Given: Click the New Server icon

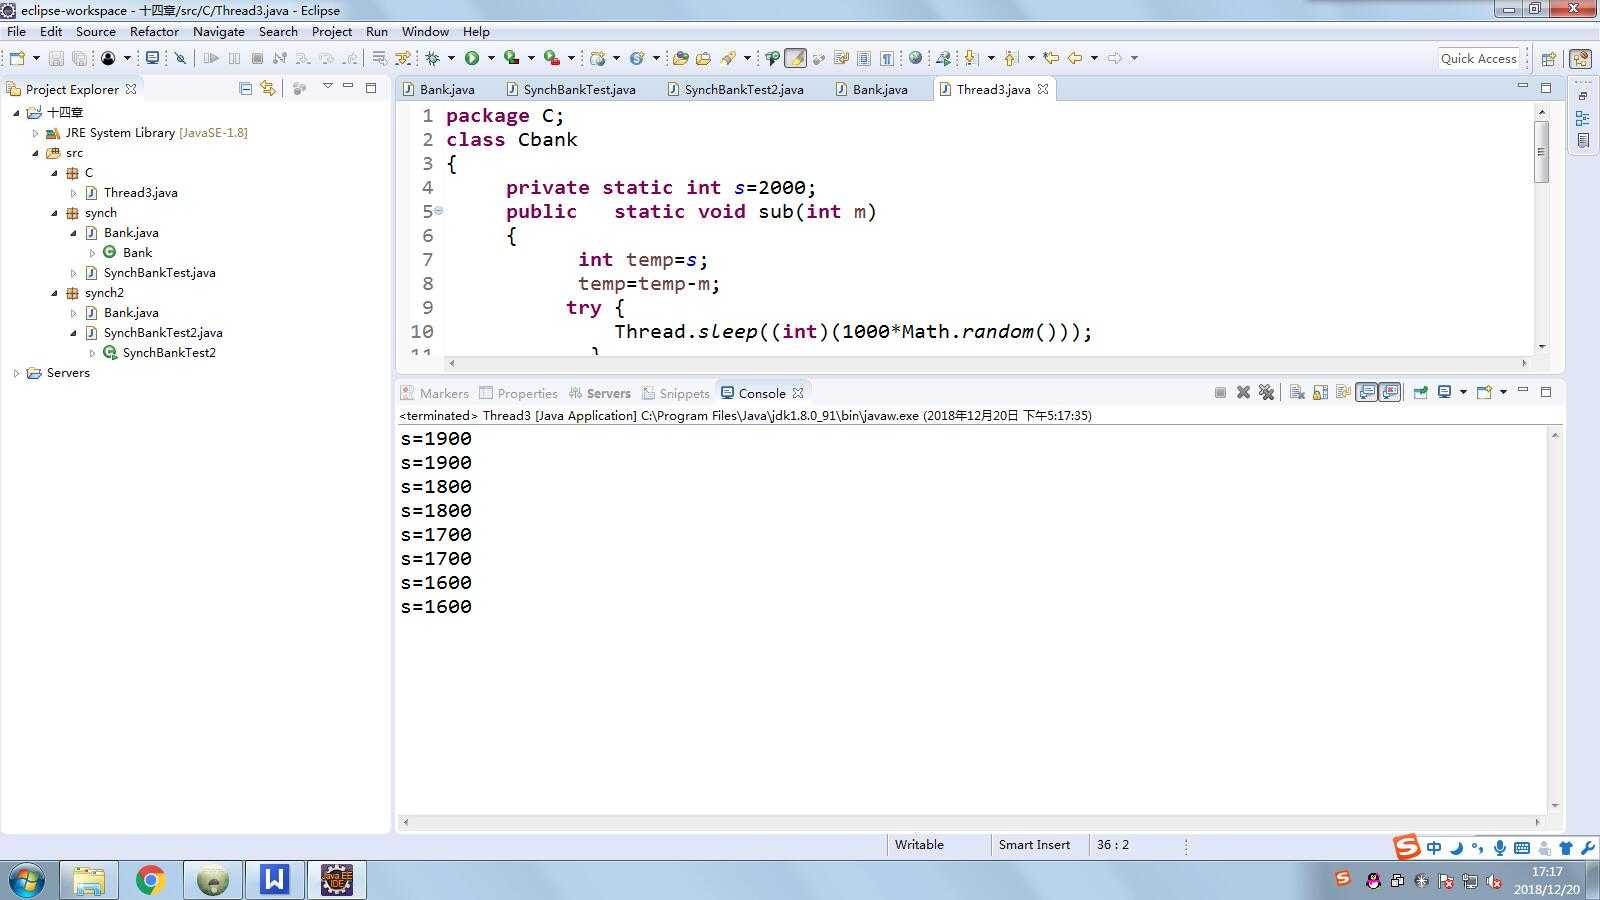Looking at the screenshot, I should pyautogui.click(x=597, y=58).
